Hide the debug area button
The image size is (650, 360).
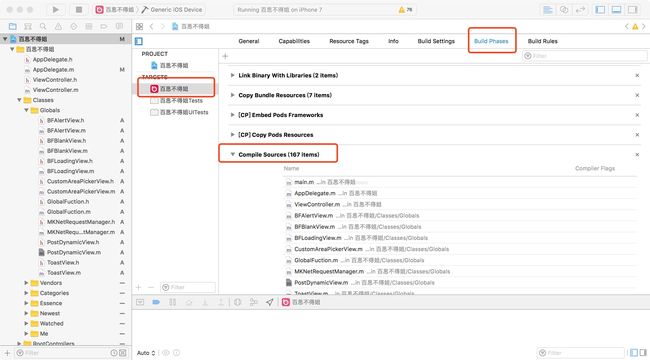[140, 302]
